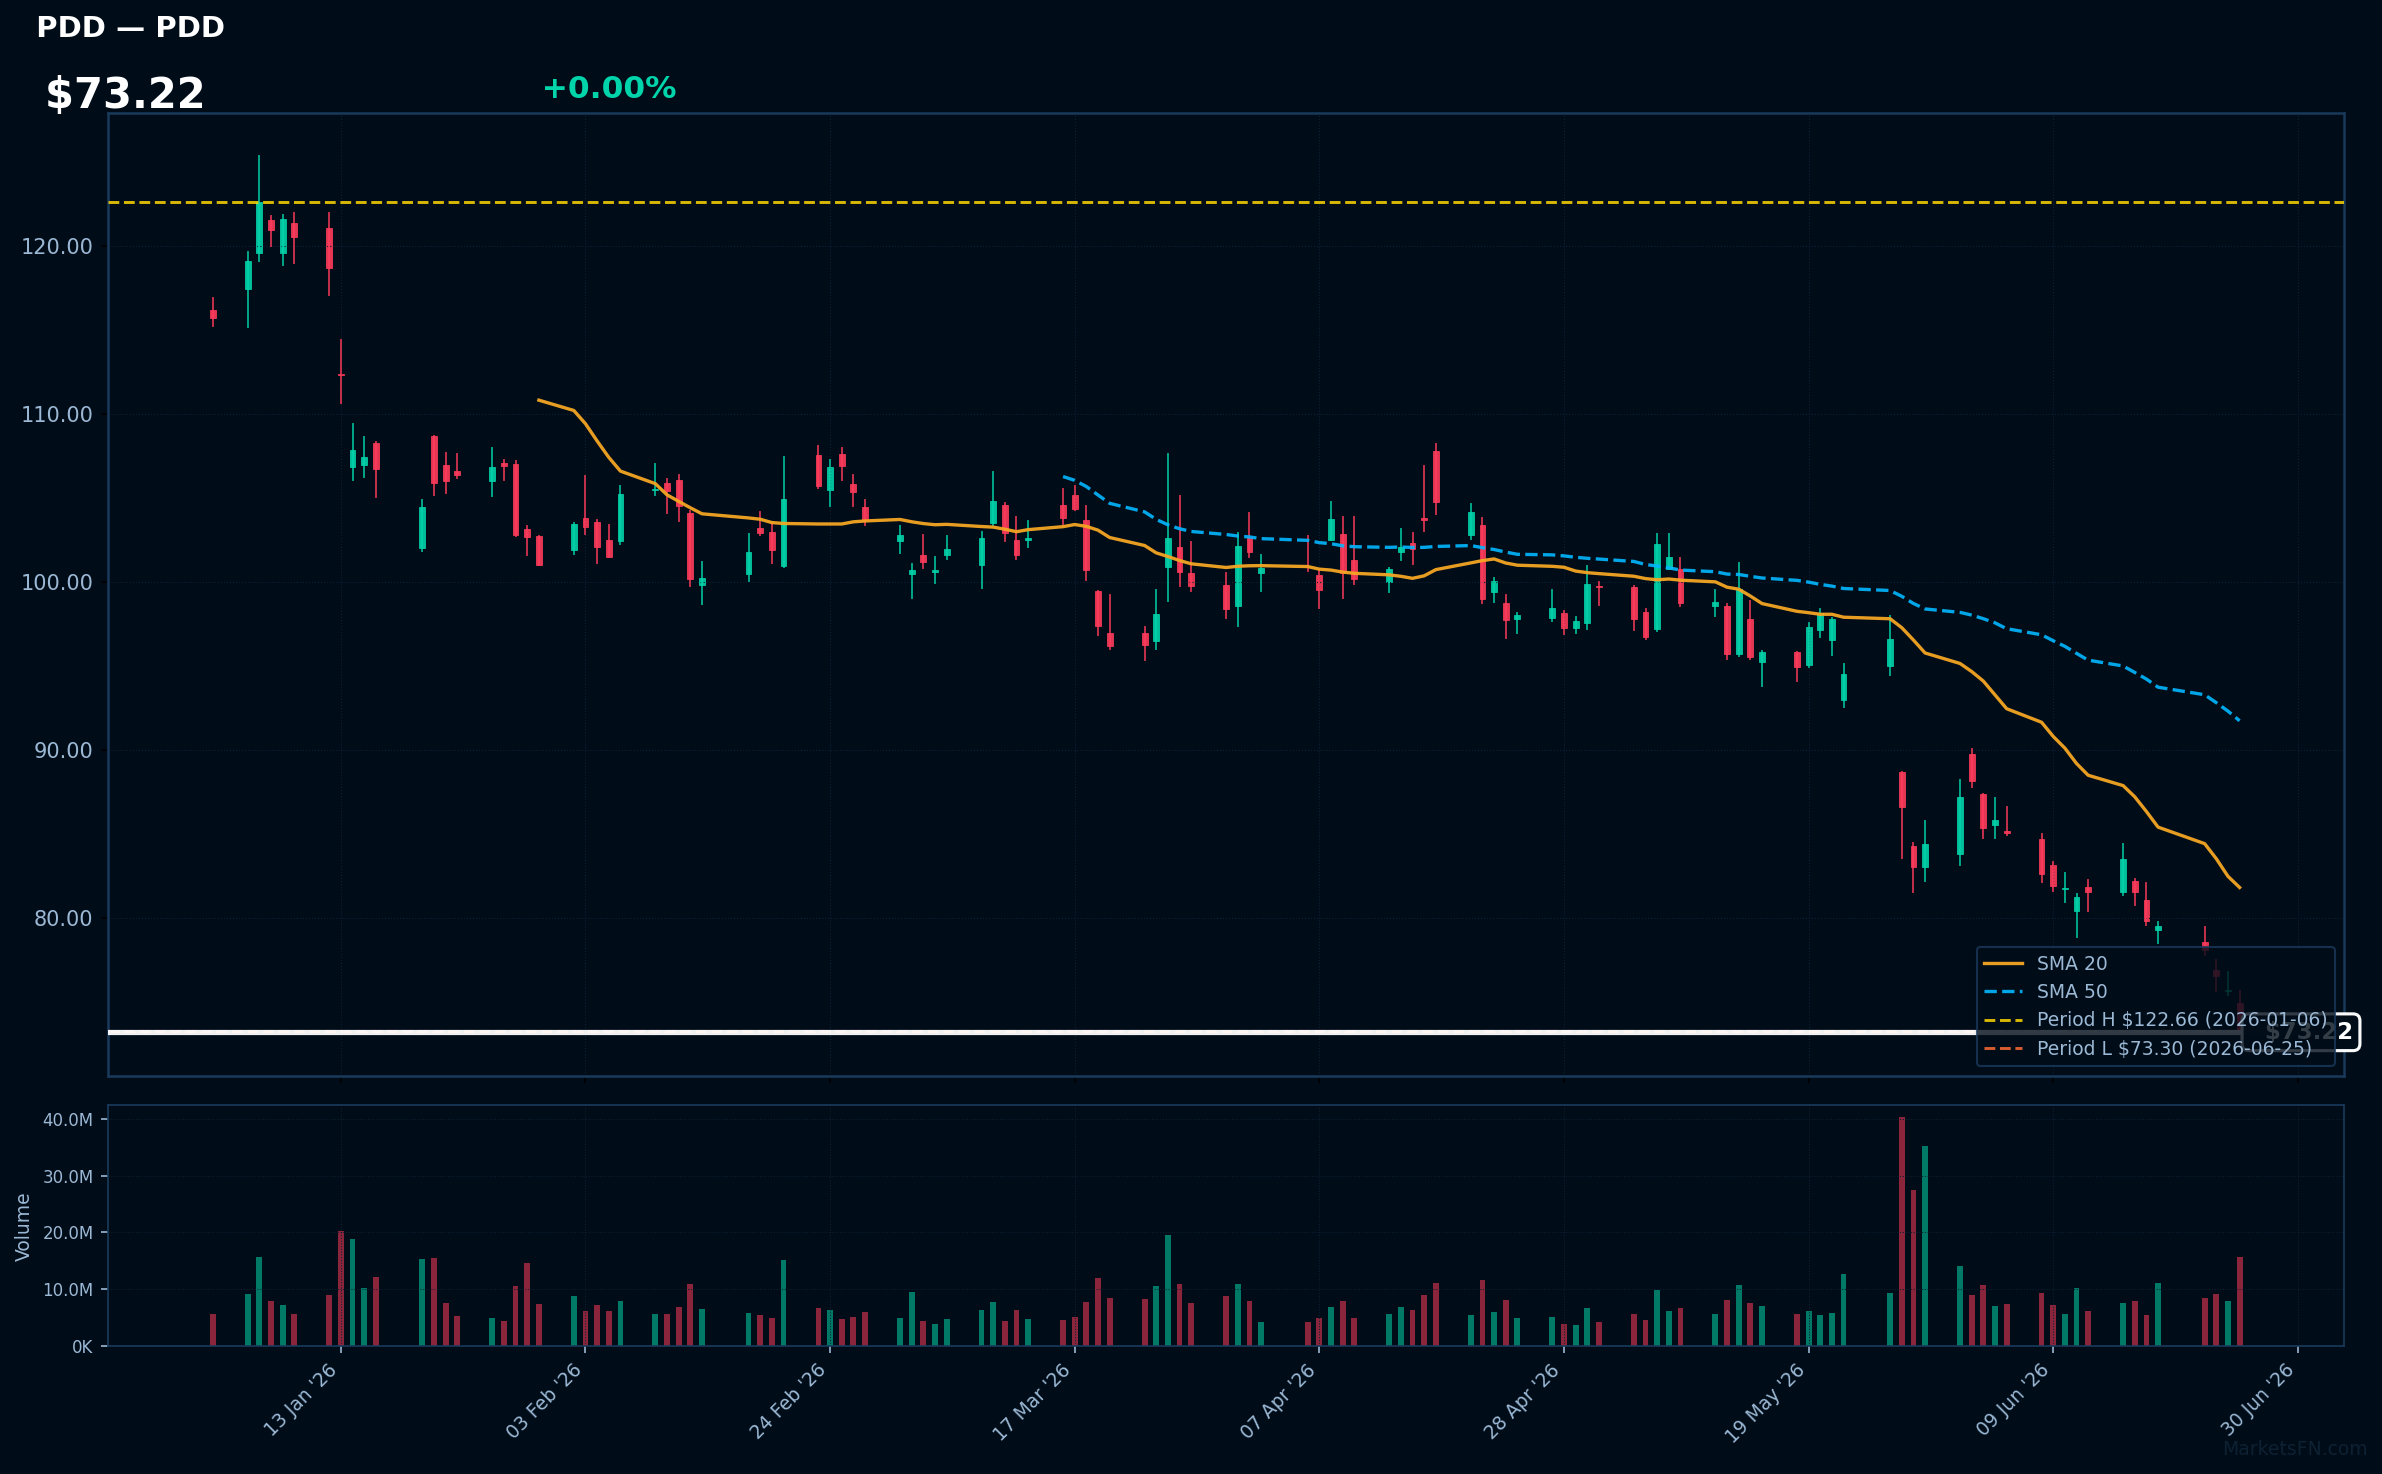Click the 110.00 price axis label
The height and width of the screenshot is (1474, 2382).
[x=57, y=415]
